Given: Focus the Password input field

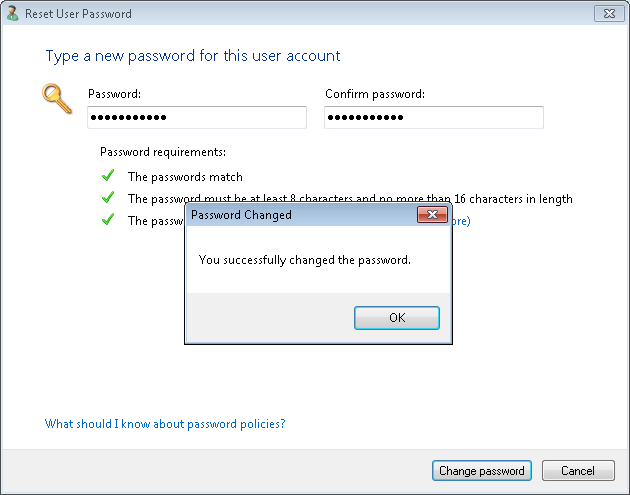Looking at the screenshot, I should tap(196, 118).
